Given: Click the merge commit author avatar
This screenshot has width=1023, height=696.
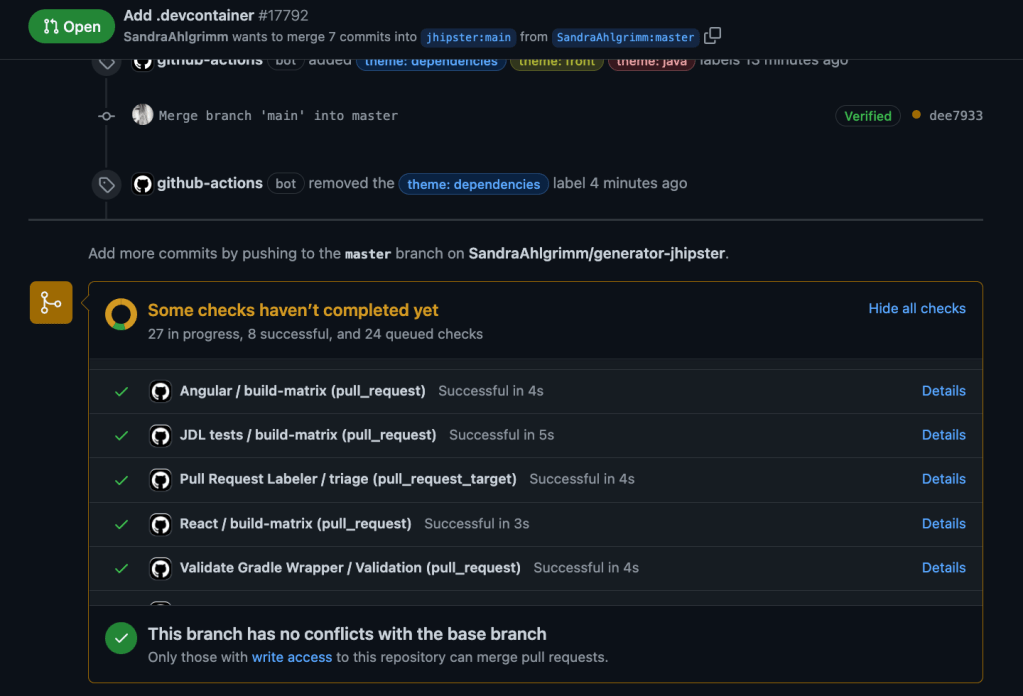Looking at the screenshot, I should click(142, 115).
